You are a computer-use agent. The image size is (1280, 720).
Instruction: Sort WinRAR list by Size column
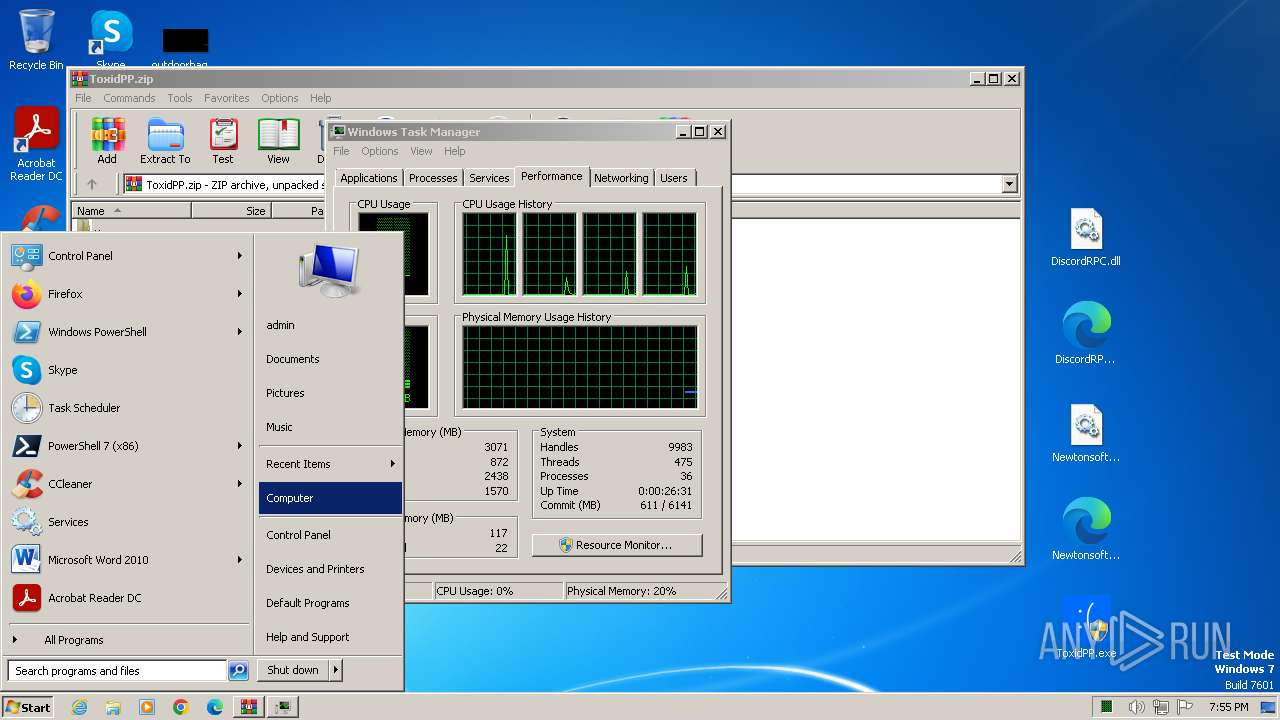[231, 211]
